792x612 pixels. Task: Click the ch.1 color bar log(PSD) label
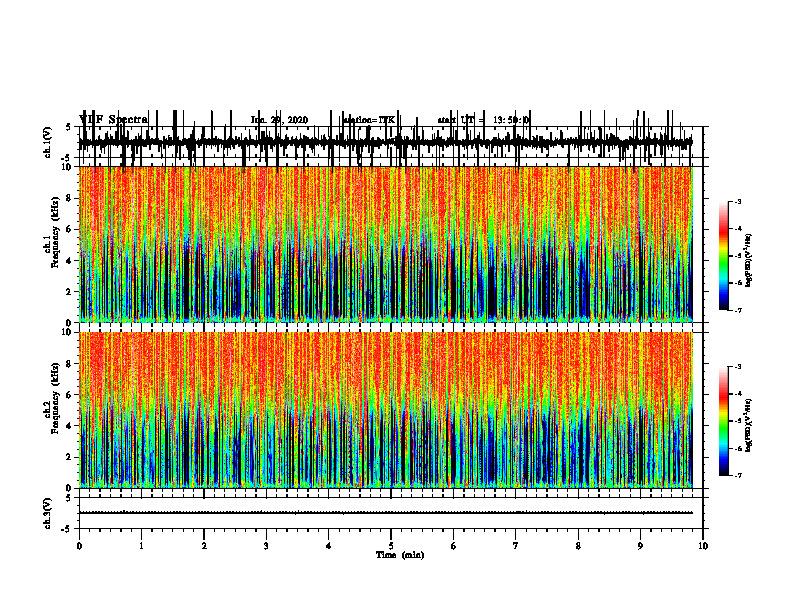749,260
